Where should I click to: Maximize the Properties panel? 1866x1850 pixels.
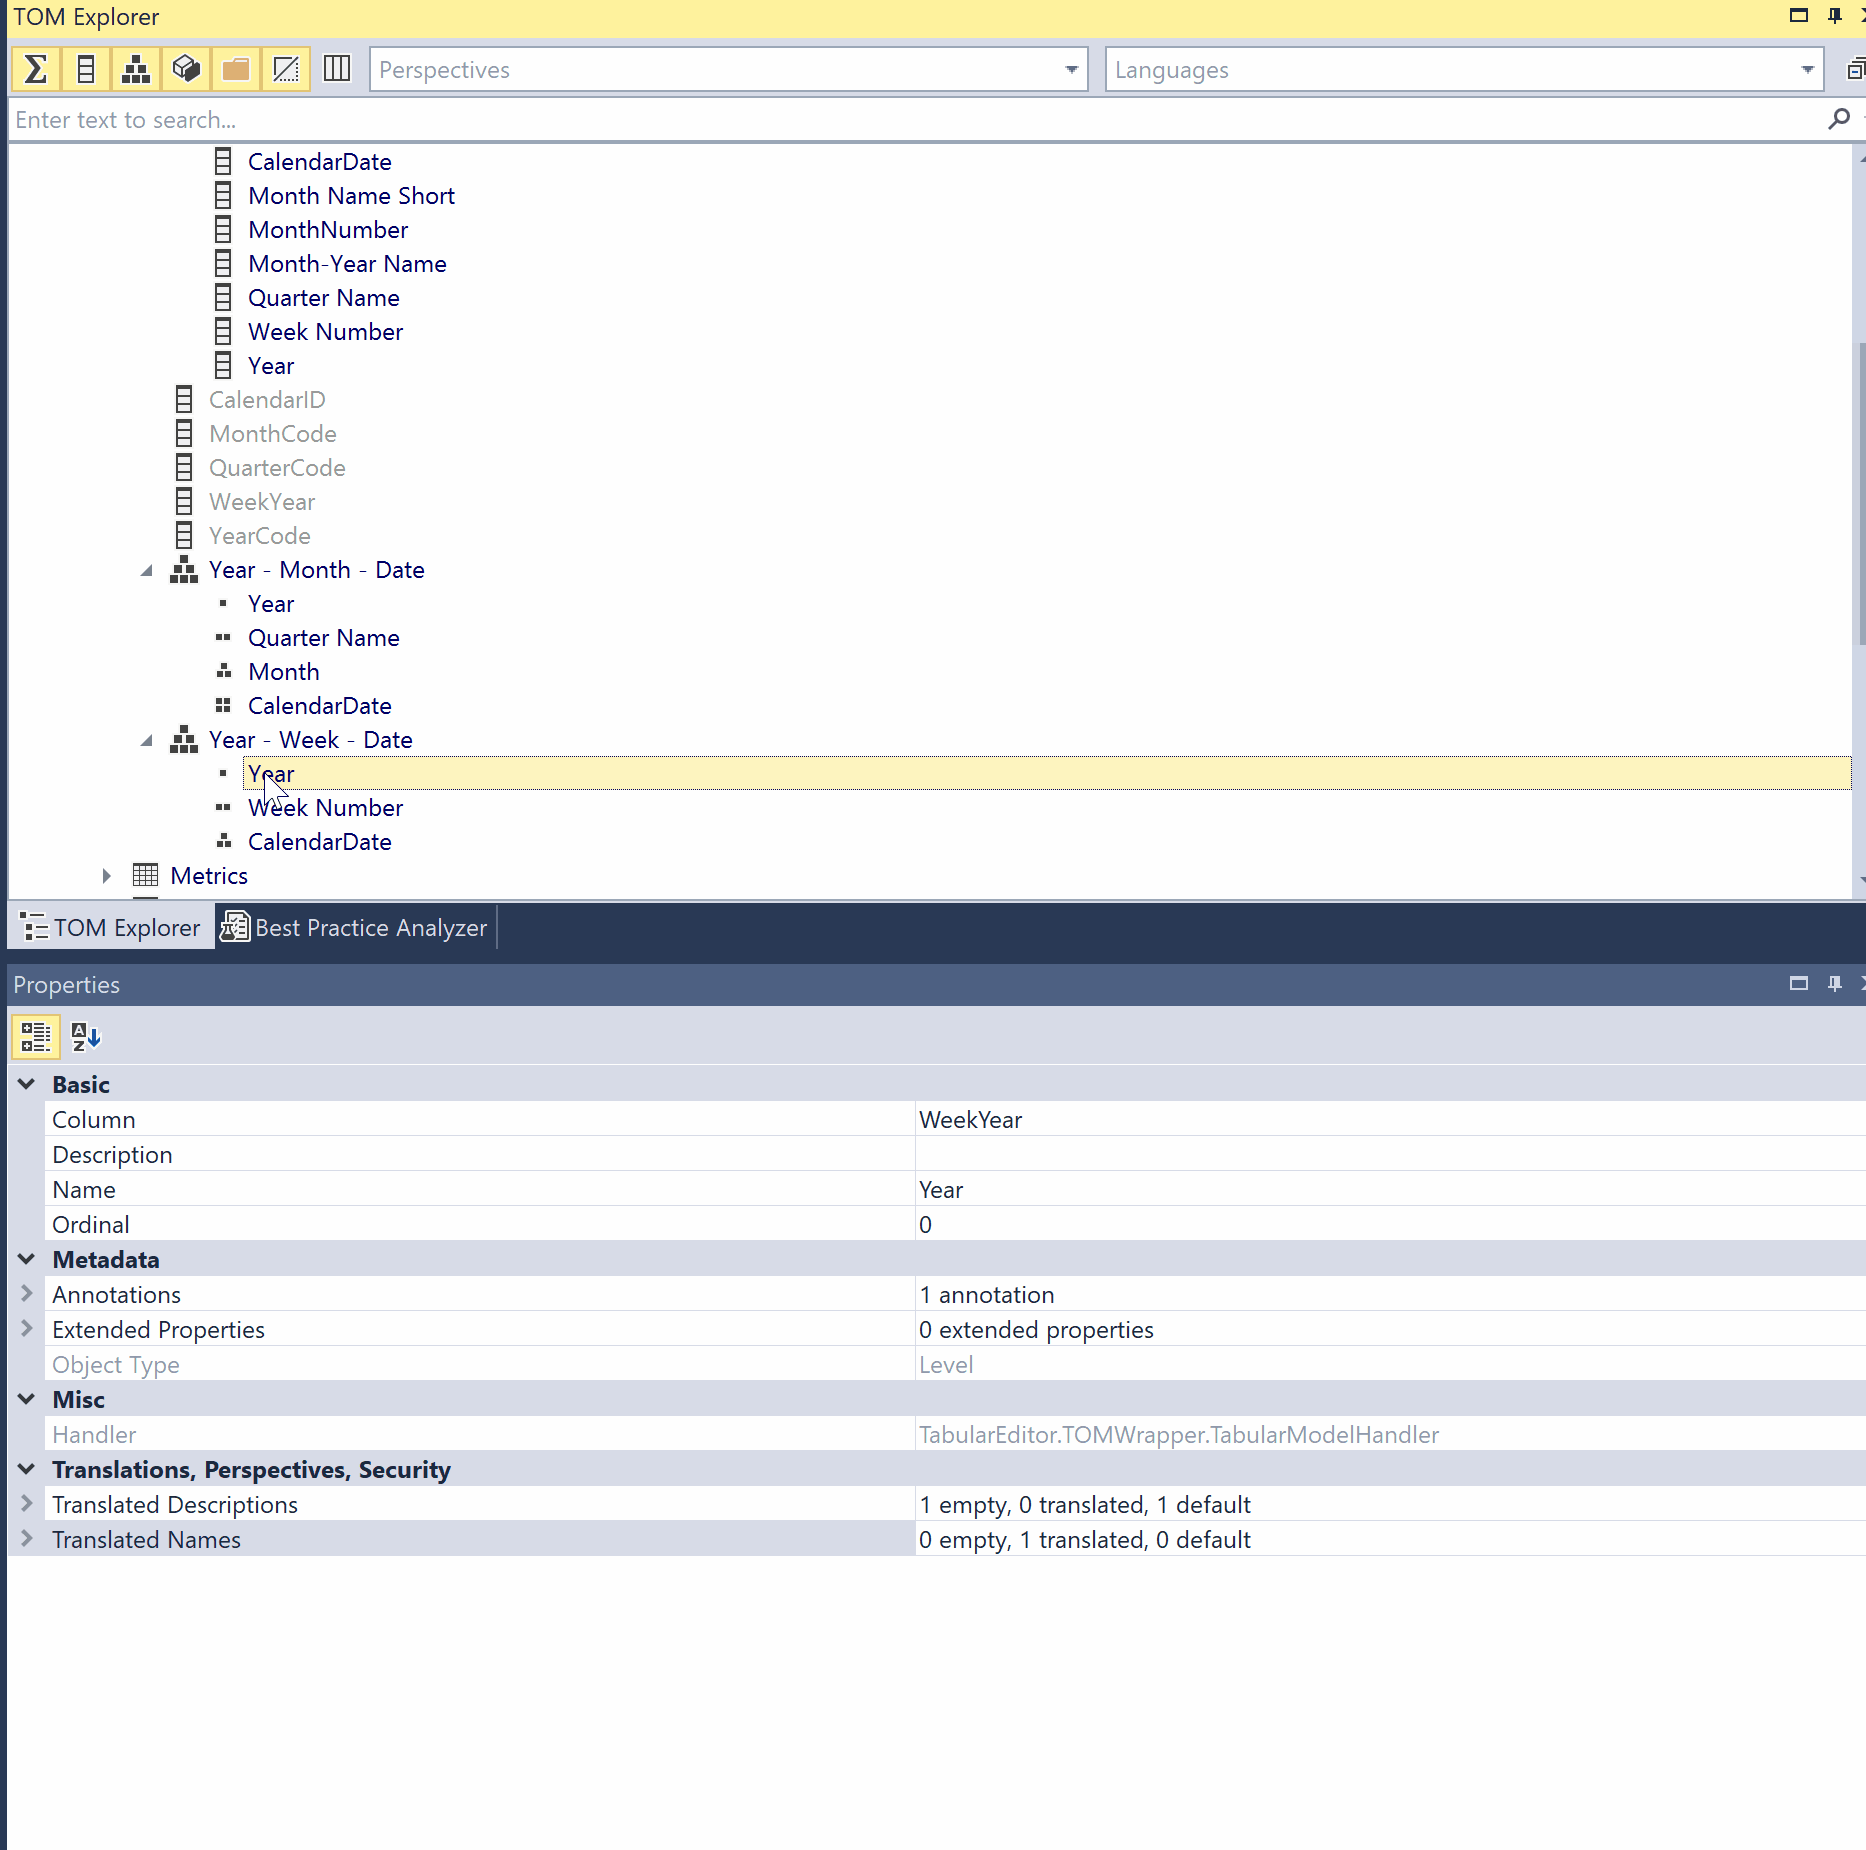[x=1799, y=984]
